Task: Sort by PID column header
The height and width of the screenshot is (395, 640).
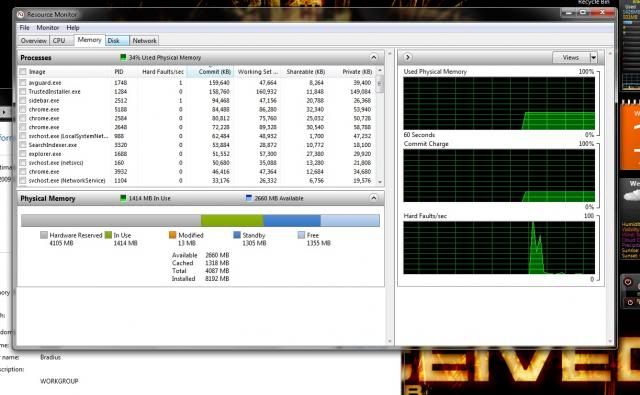Action: coord(119,71)
